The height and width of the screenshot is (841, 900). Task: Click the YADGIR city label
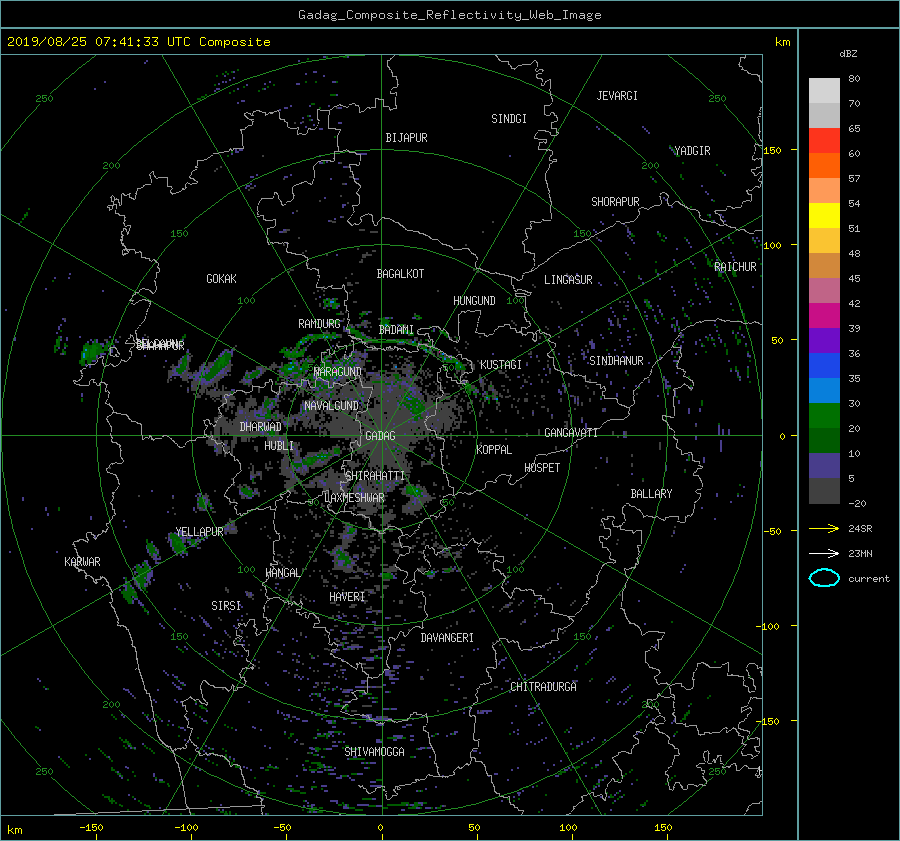[x=692, y=151]
